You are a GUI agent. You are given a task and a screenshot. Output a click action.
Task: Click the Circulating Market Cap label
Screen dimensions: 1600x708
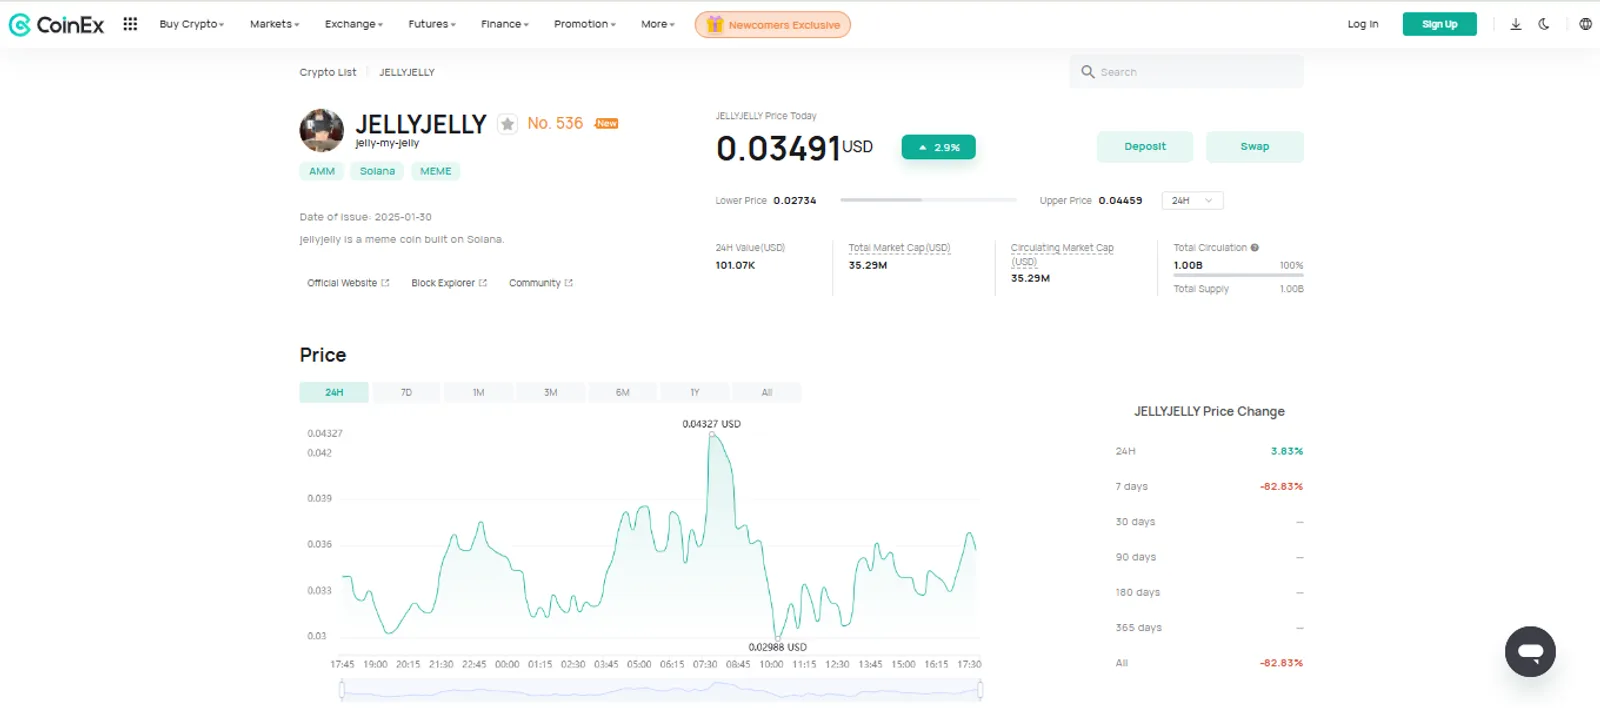click(x=1061, y=254)
